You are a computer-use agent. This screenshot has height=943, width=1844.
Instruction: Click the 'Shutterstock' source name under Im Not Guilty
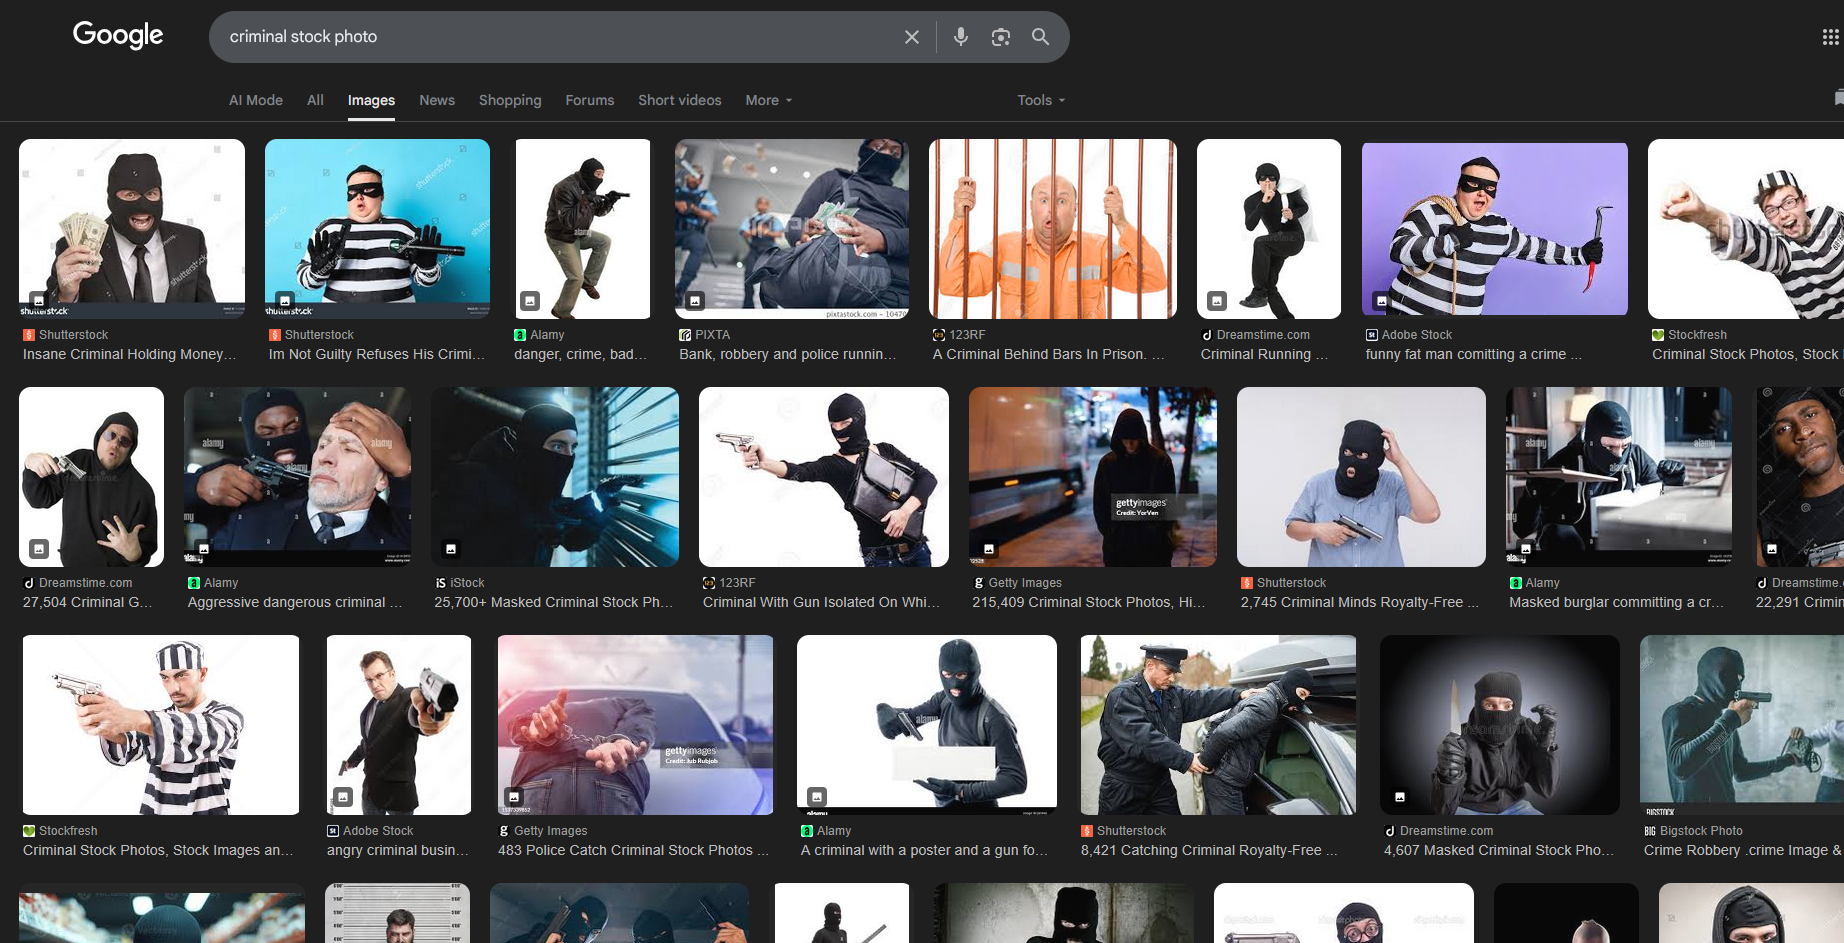(x=319, y=335)
